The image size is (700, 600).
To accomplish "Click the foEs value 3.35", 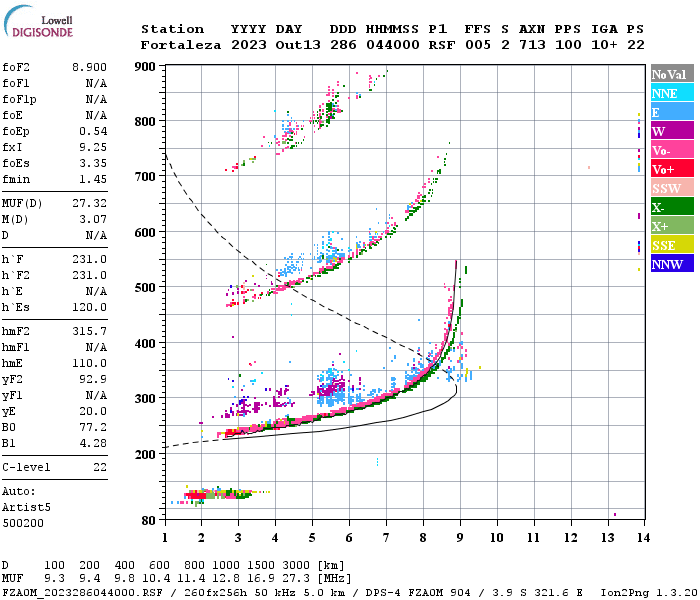I will [x=93, y=163].
